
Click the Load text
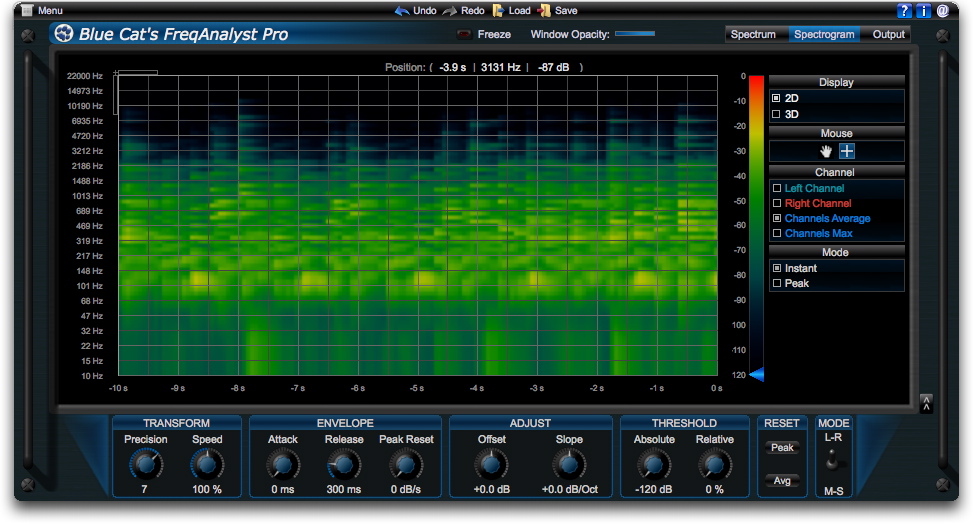click(x=519, y=11)
